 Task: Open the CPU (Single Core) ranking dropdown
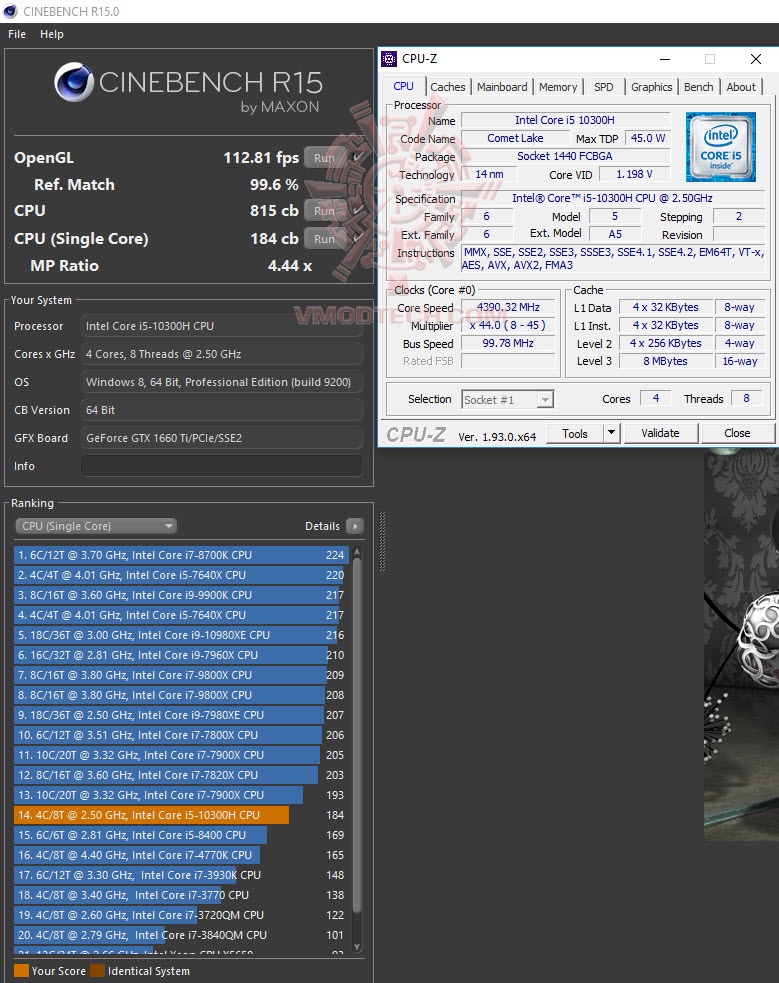pyautogui.click(x=96, y=526)
